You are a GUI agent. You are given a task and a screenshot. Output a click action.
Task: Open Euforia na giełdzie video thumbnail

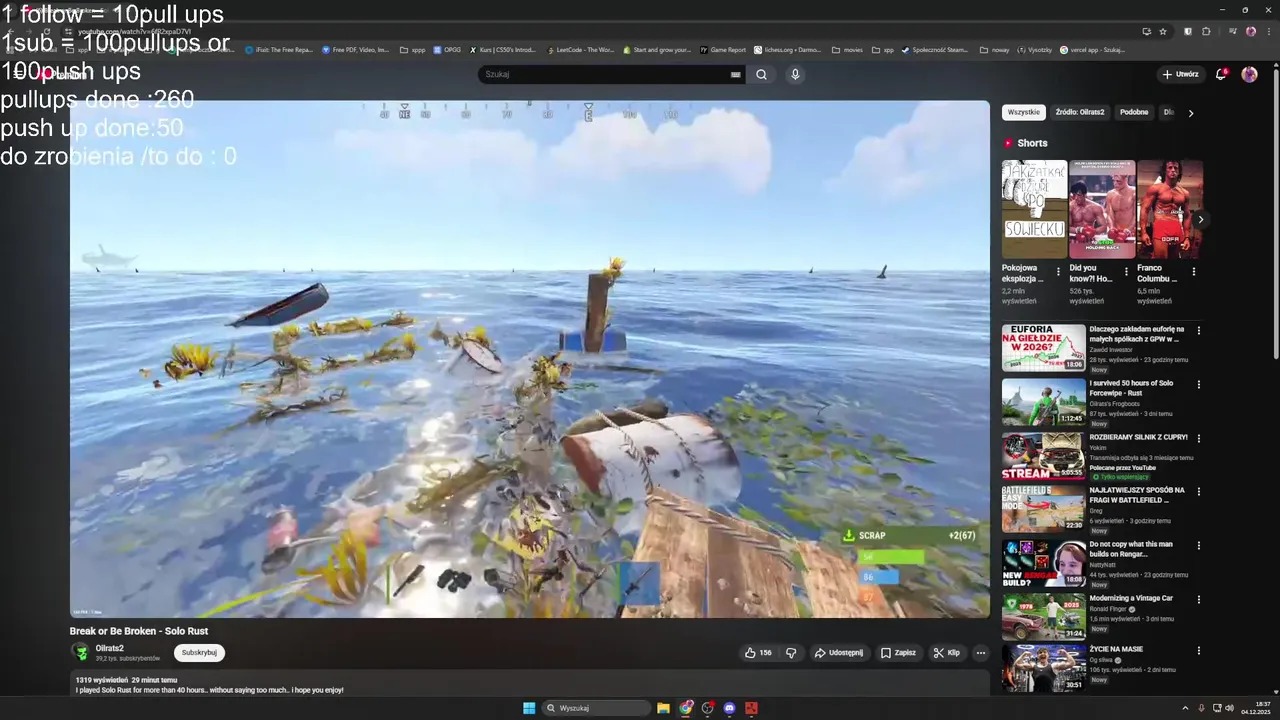(x=1043, y=347)
